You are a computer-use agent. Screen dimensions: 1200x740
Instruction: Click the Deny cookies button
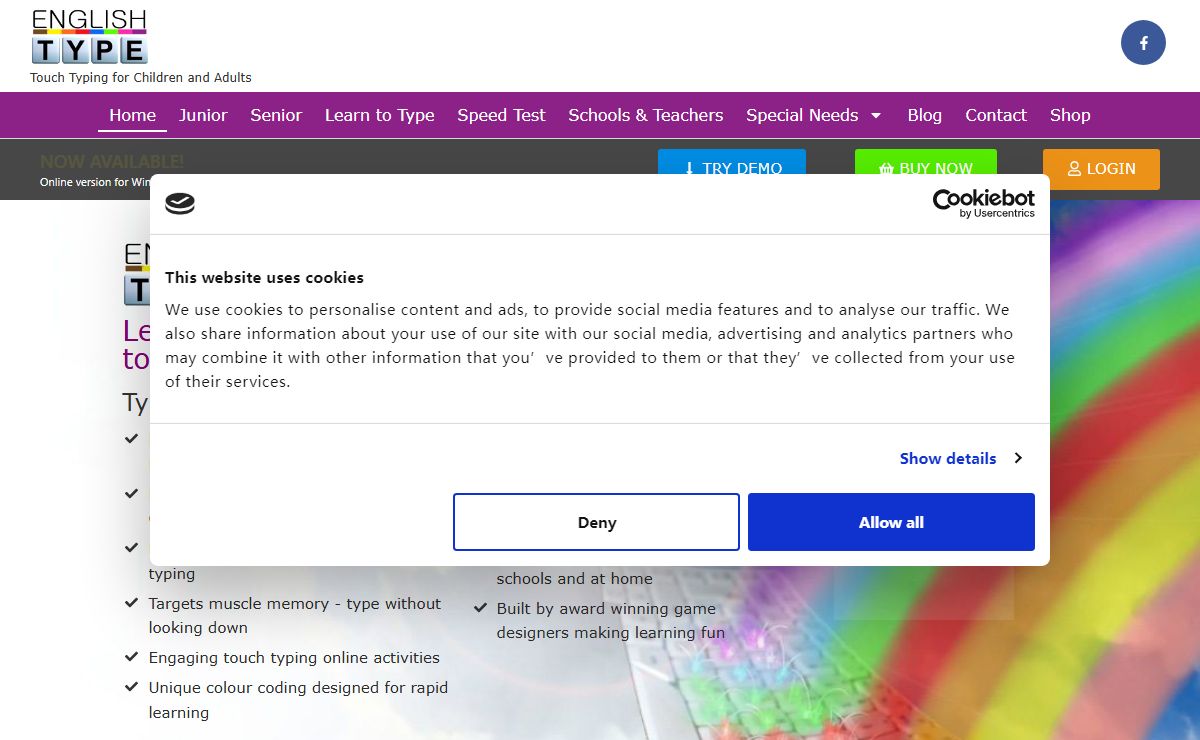click(596, 522)
